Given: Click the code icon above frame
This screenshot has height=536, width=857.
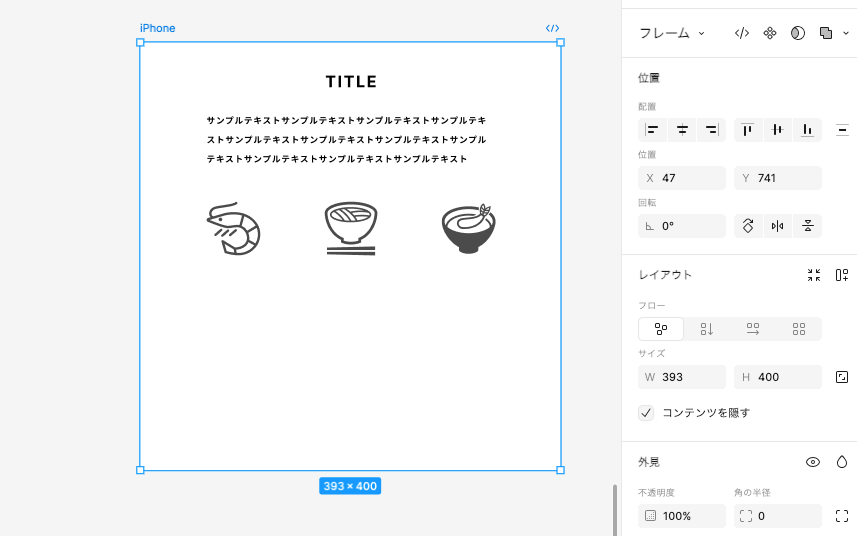Looking at the screenshot, I should [x=553, y=28].
